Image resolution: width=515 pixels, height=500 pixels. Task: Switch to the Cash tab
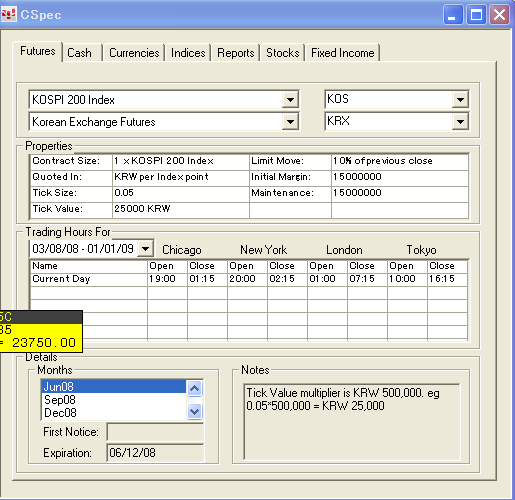[82, 53]
